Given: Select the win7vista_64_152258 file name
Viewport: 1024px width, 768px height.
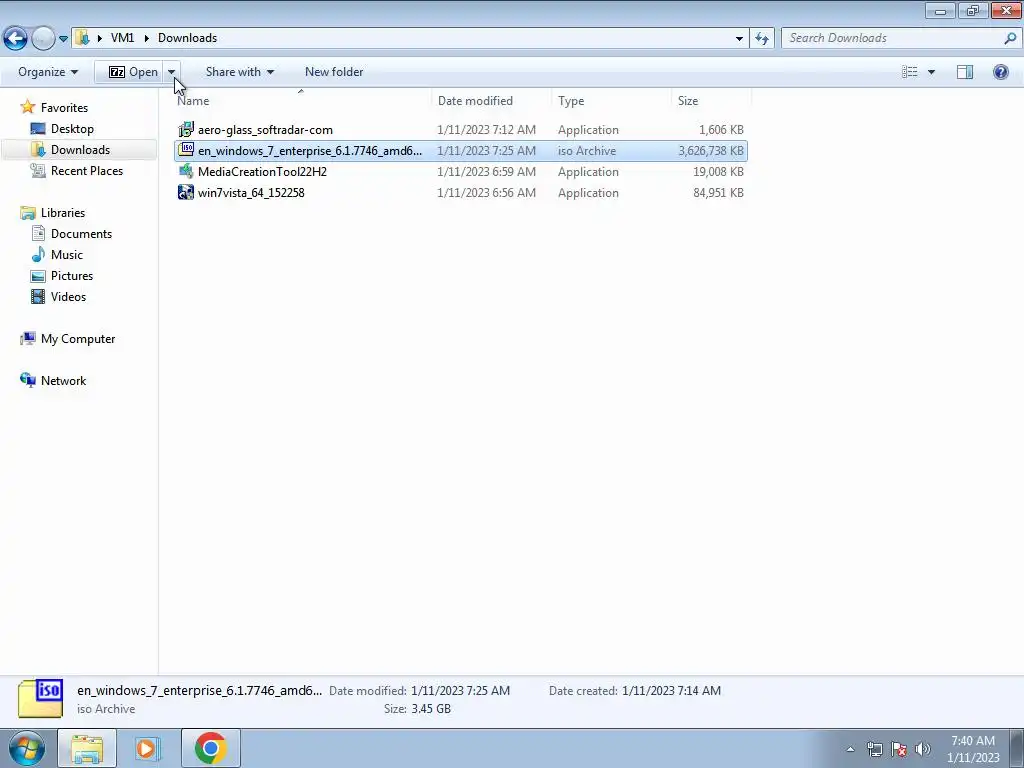Looking at the screenshot, I should pos(251,192).
